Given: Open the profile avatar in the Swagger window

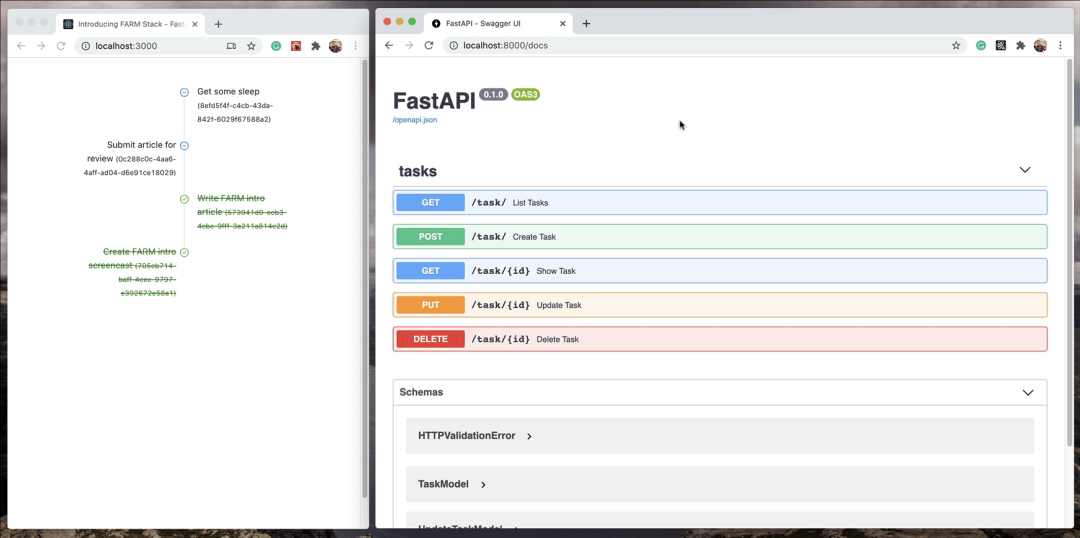Looking at the screenshot, I should pyautogui.click(x=1041, y=45).
